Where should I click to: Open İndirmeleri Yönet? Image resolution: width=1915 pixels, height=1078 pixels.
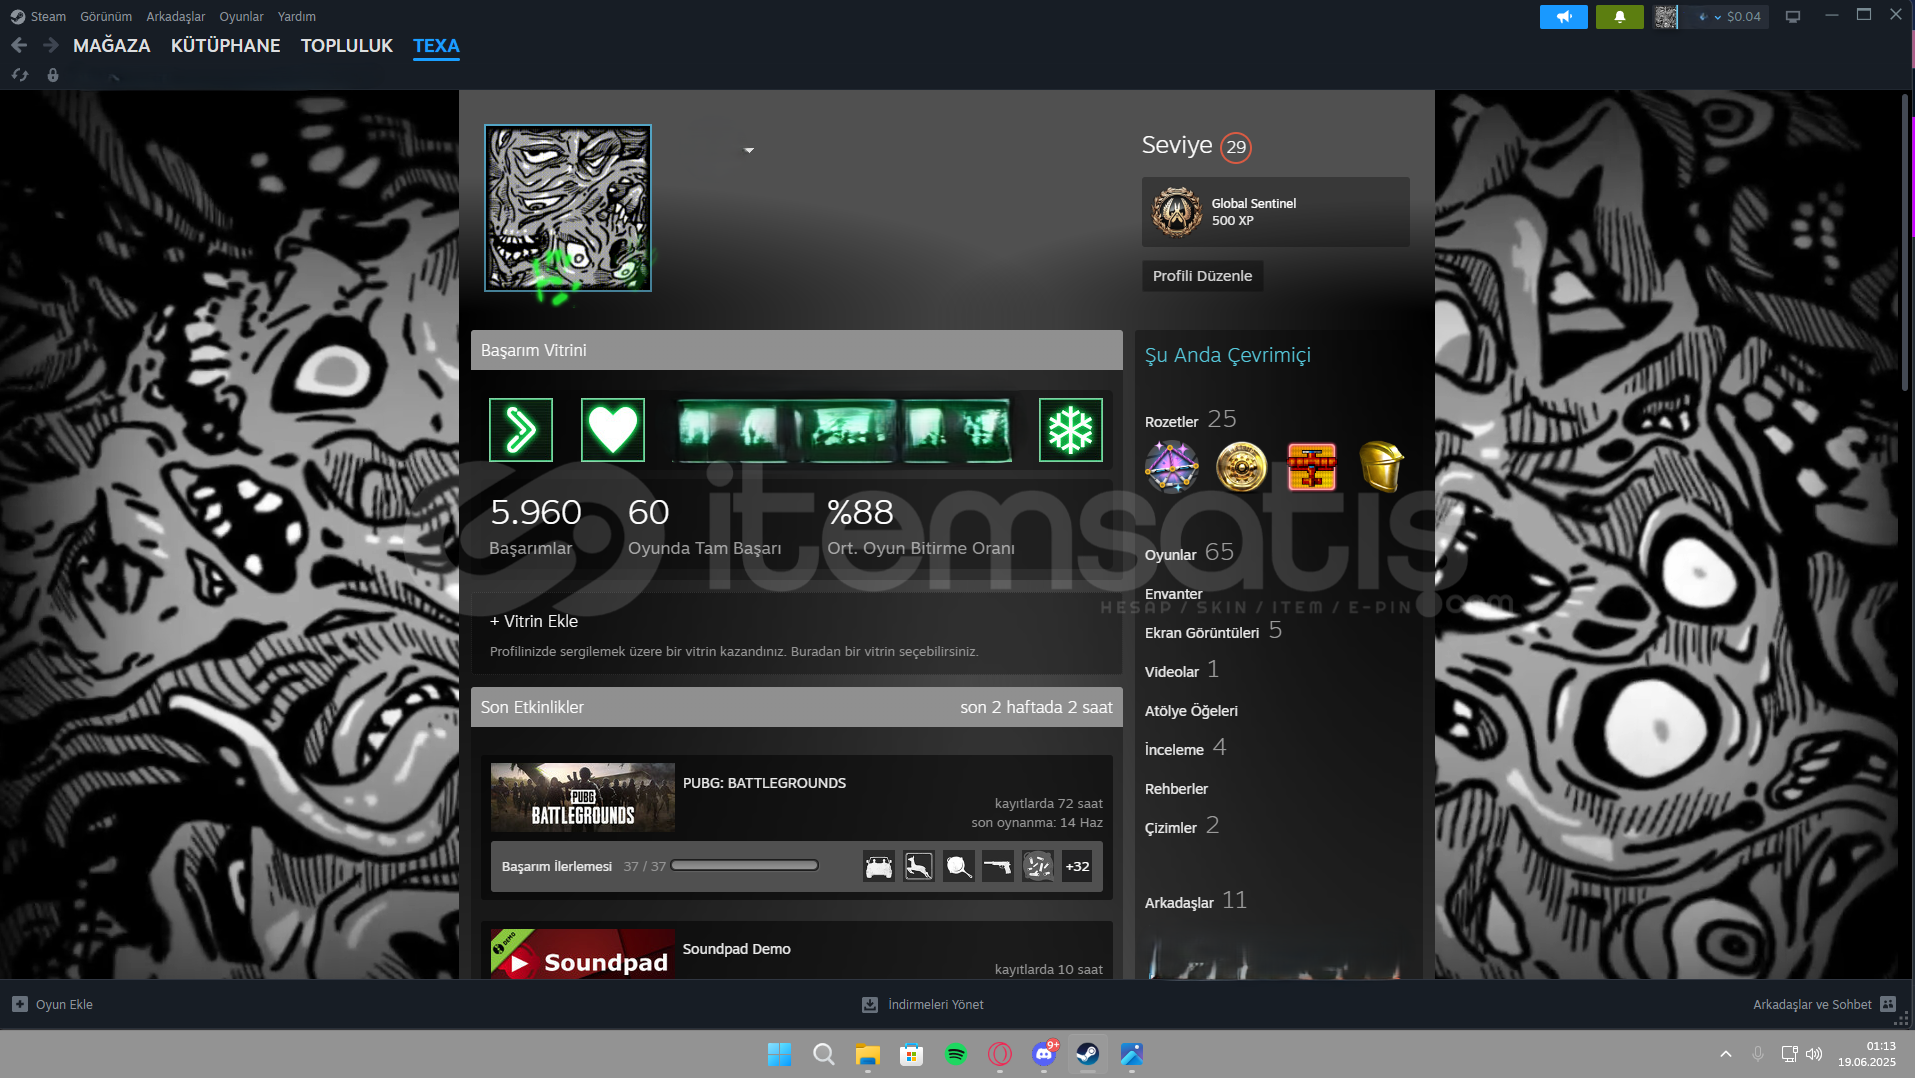922,1004
